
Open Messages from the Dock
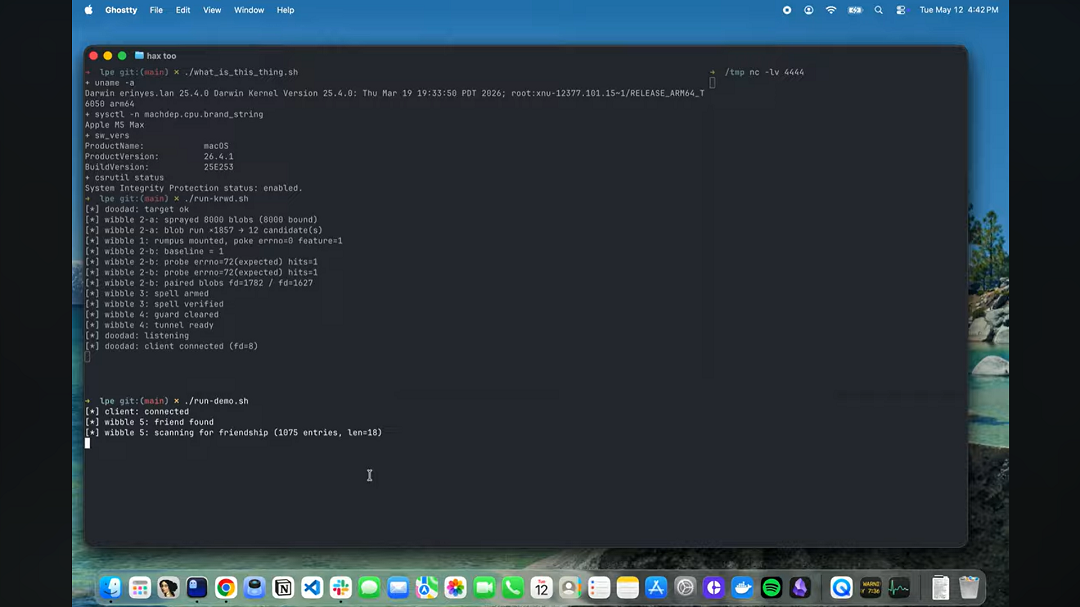(x=369, y=588)
